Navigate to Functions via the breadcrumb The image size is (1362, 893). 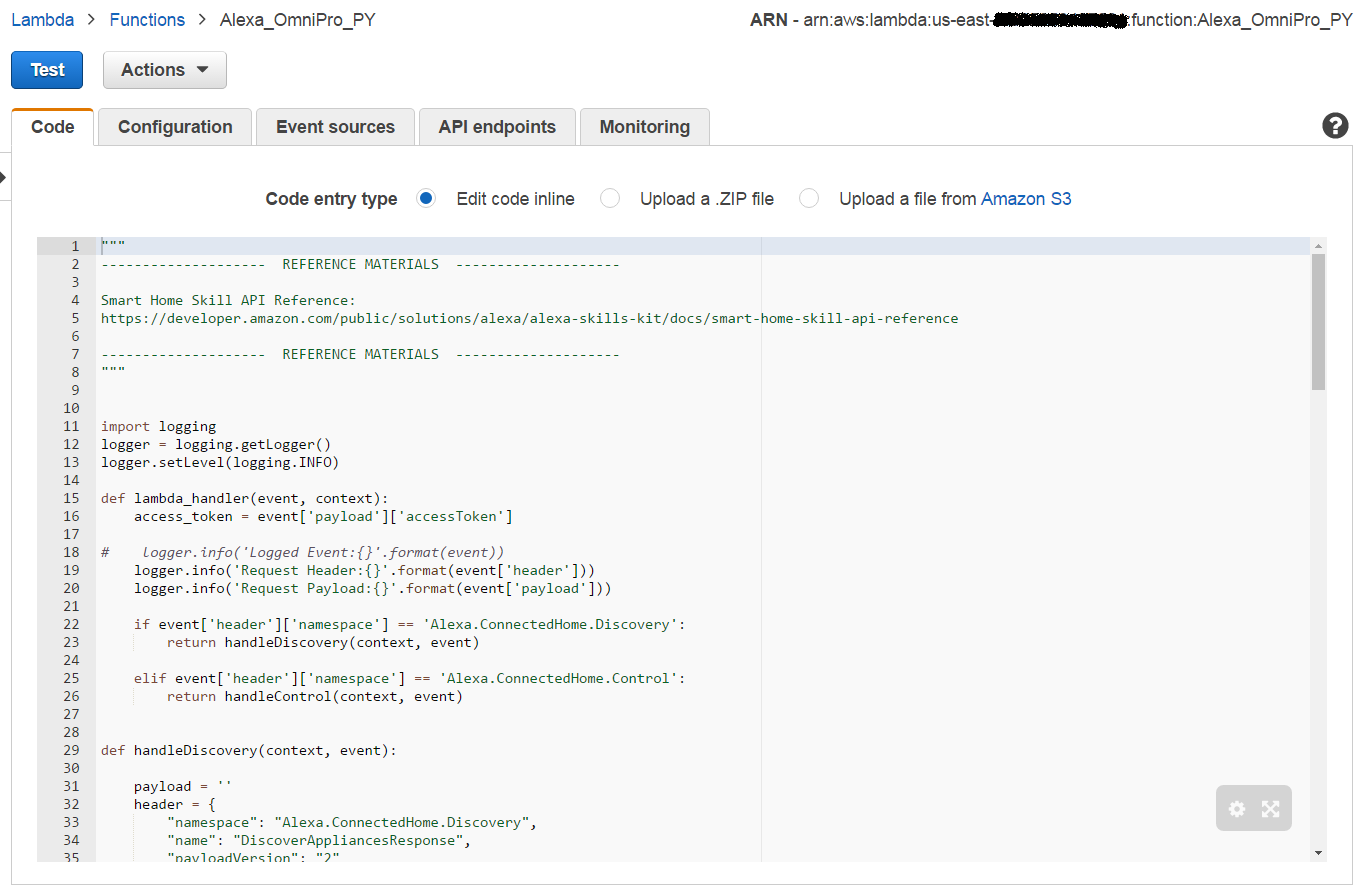pyautogui.click(x=147, y=19)
